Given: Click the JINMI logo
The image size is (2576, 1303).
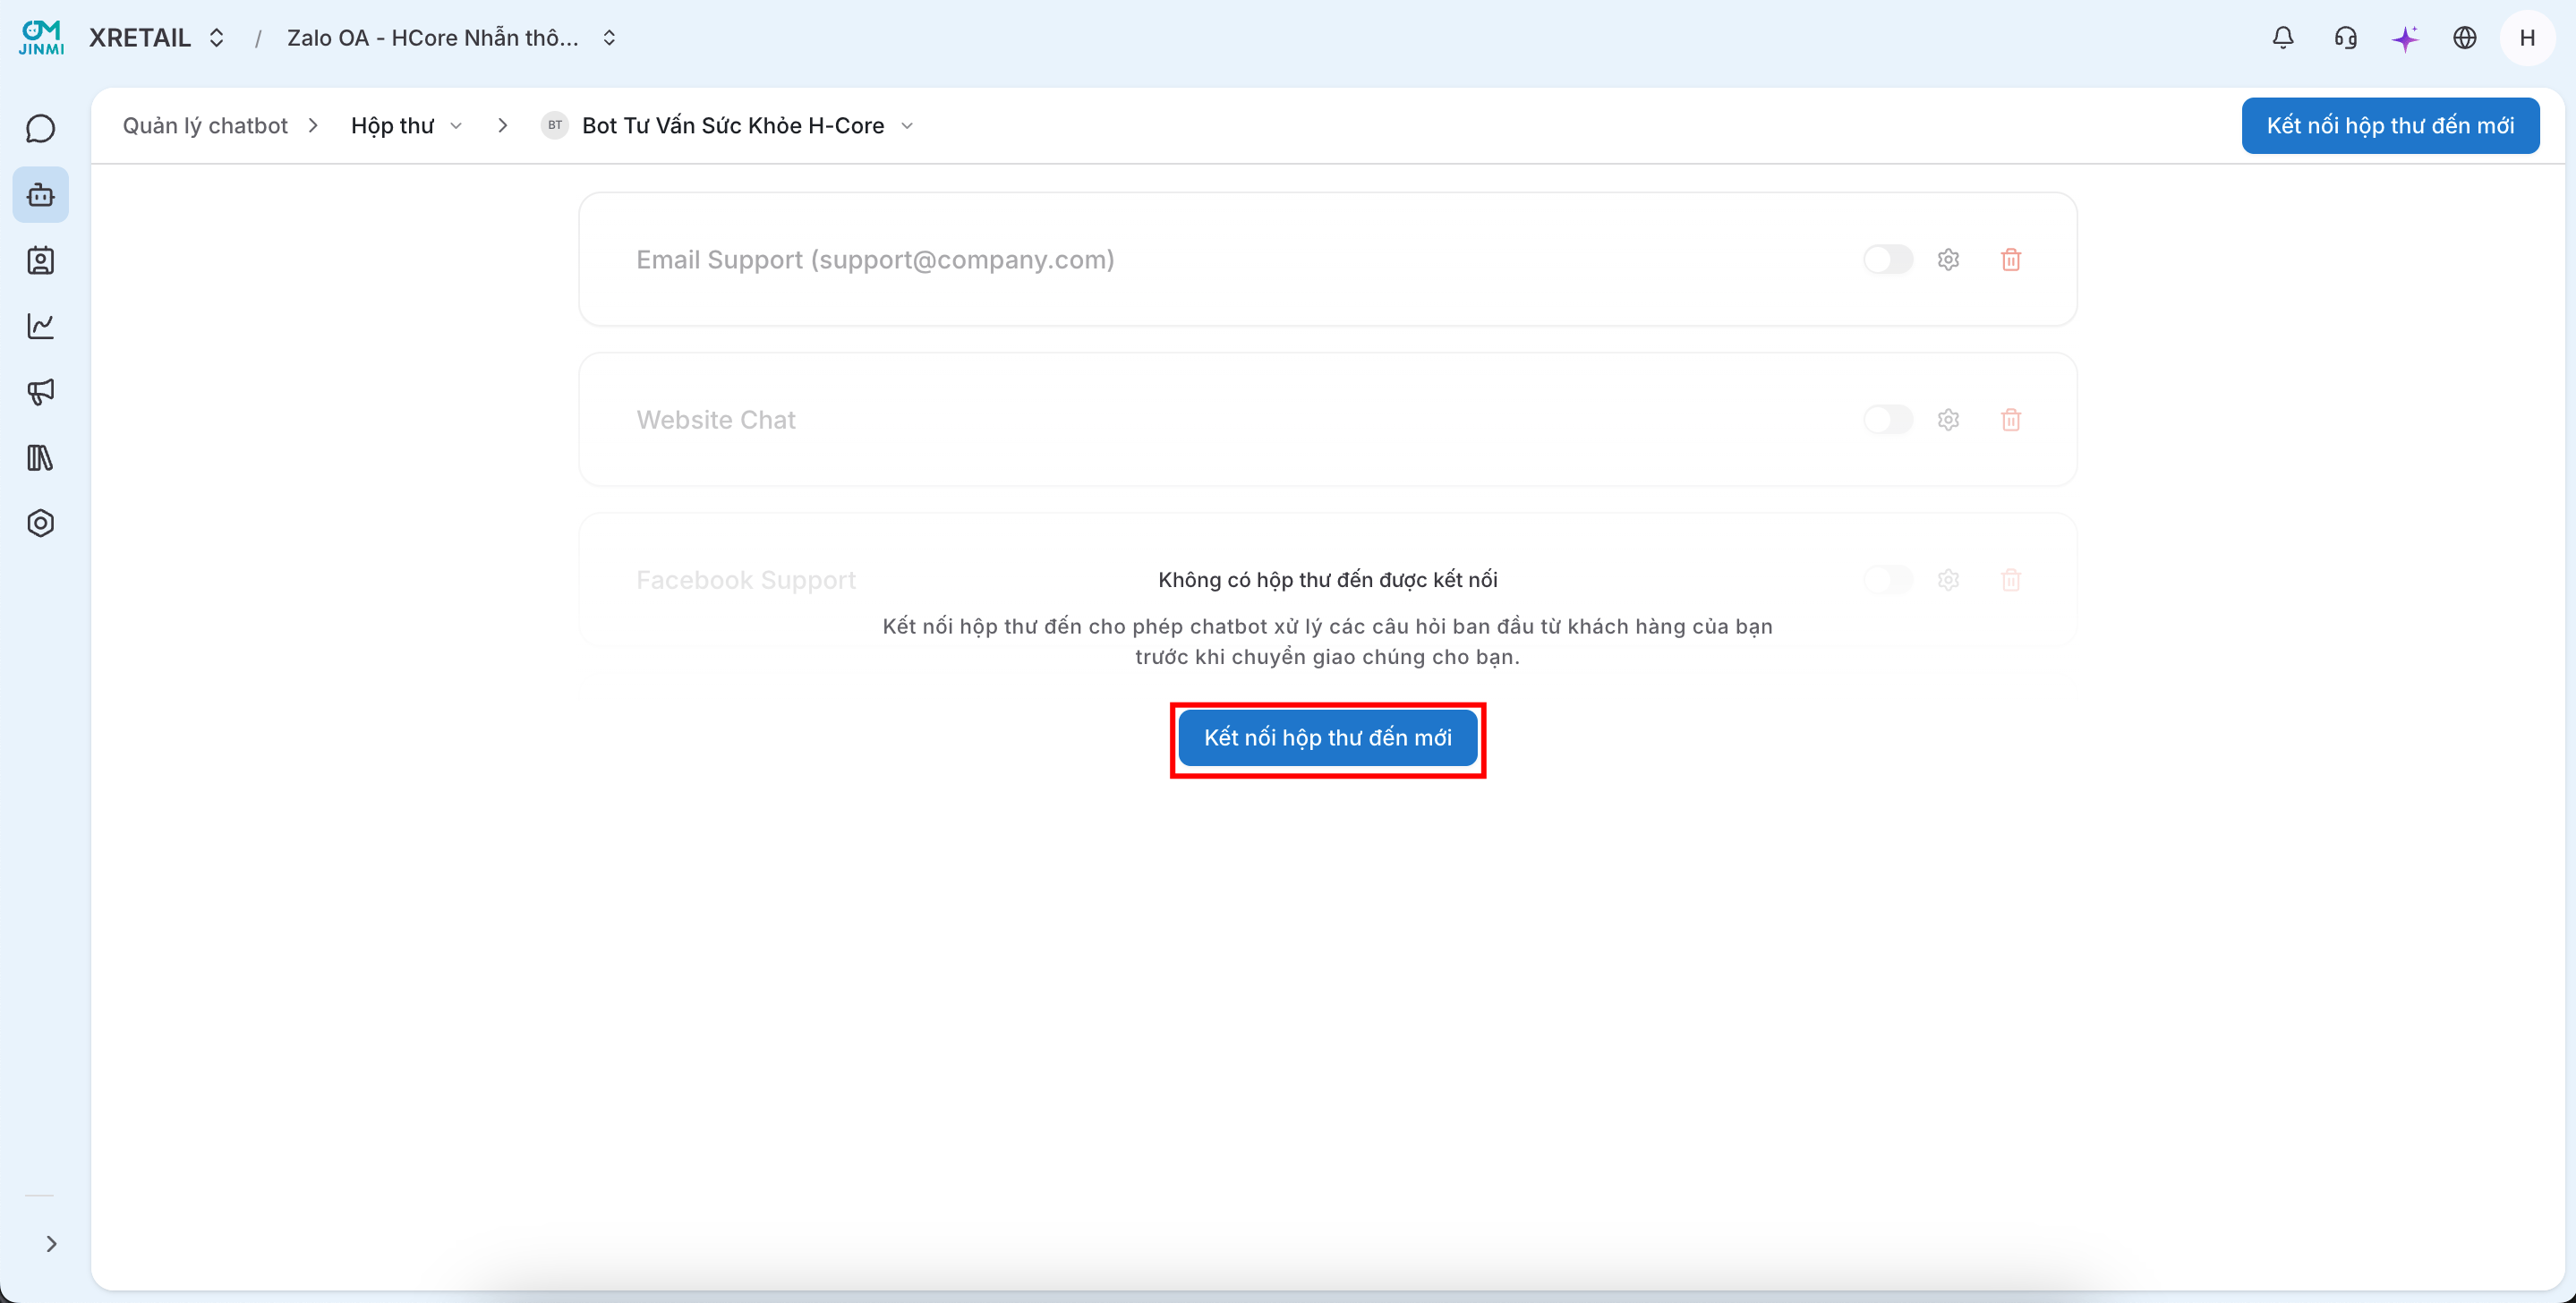Looking at the screenshot, I should (x=41, y=37).
